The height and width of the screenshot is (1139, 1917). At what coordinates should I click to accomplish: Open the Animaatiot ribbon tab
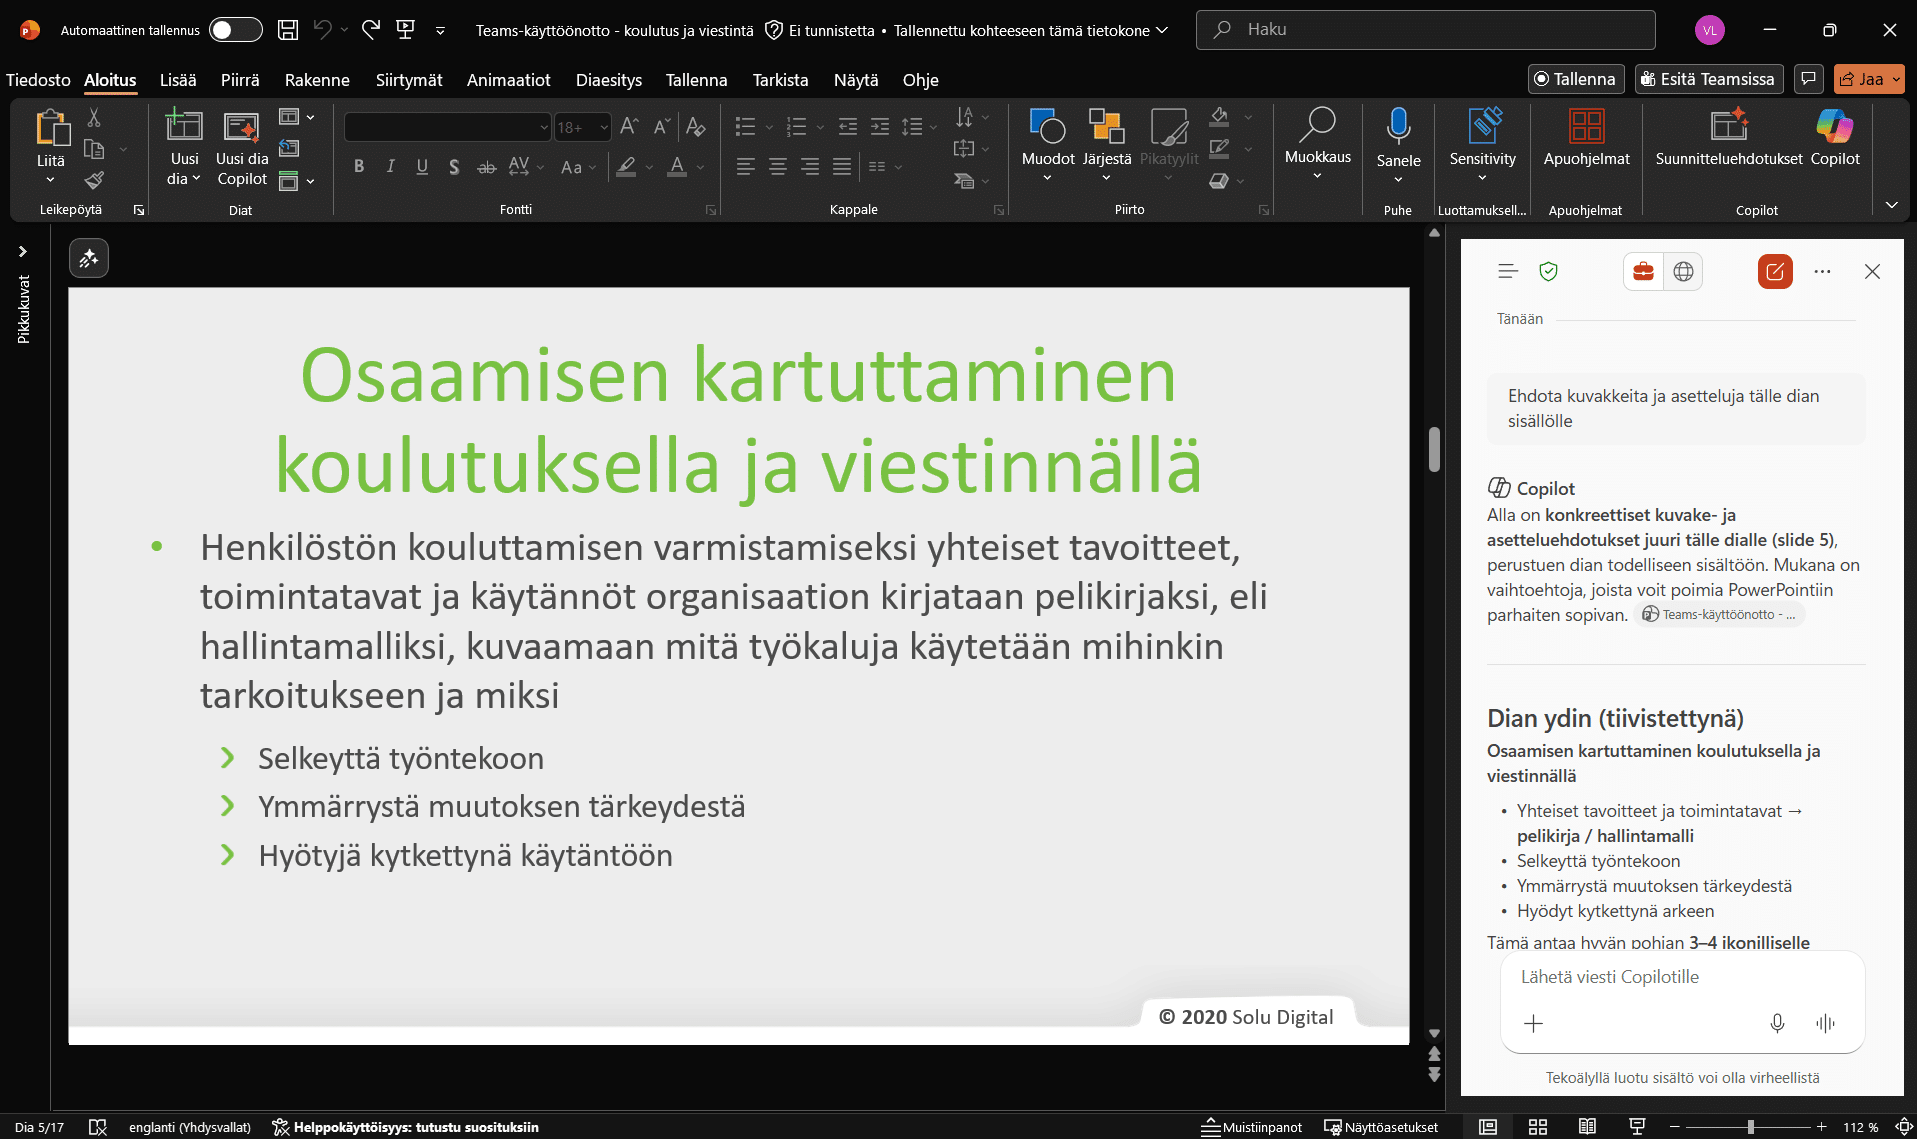pyautogui.click(x=508, y=80)
